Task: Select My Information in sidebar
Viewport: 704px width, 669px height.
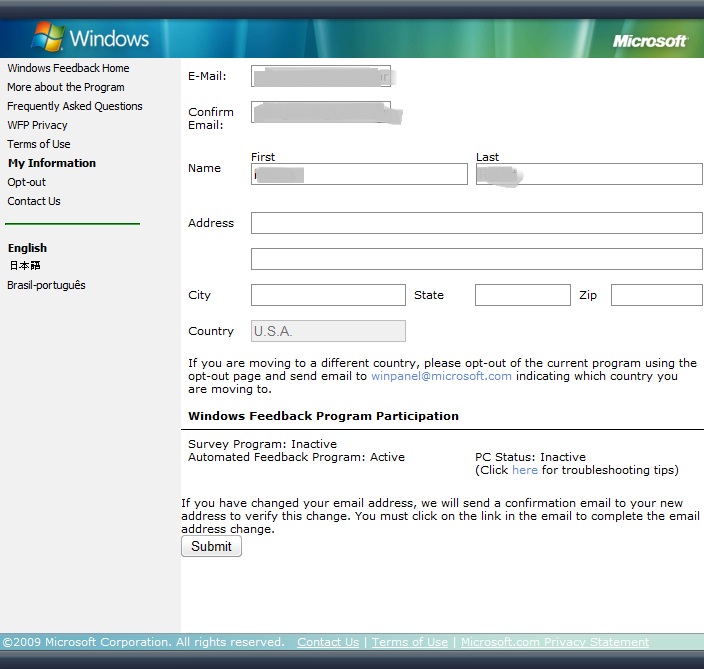Action: [x=52, y=163]
